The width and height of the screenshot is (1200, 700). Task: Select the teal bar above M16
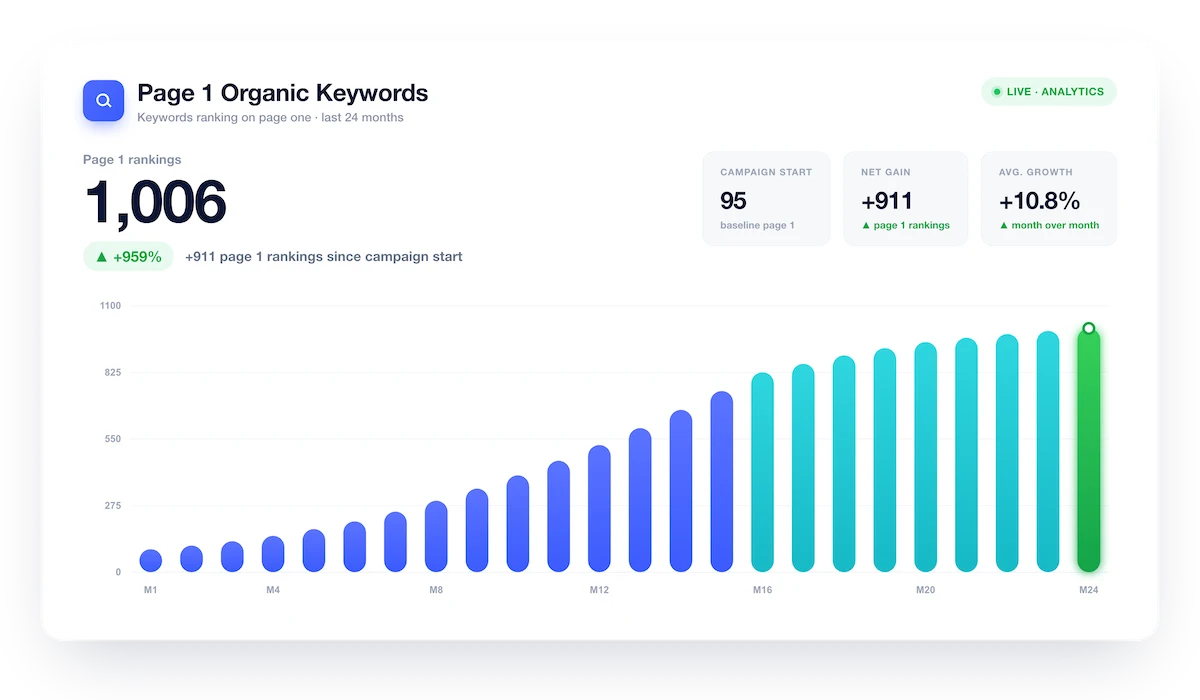click(x=762, y=472)
